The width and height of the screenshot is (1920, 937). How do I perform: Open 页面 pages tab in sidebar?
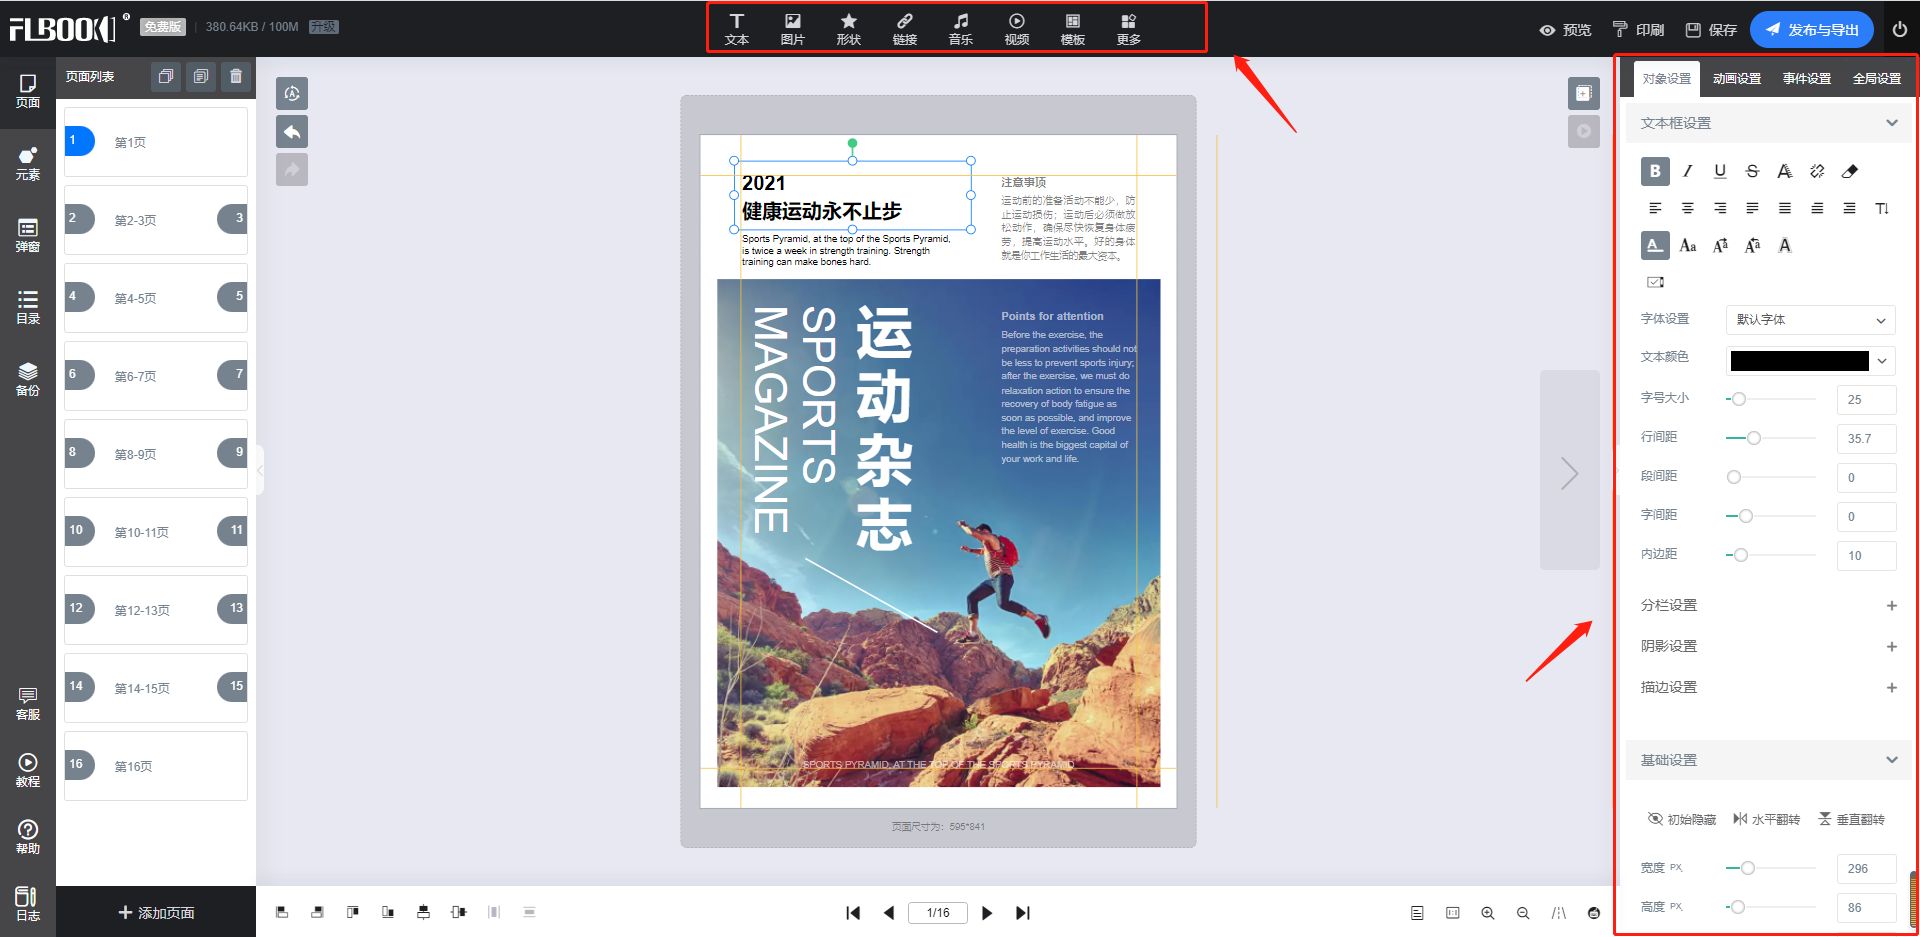tap(28, 92)
